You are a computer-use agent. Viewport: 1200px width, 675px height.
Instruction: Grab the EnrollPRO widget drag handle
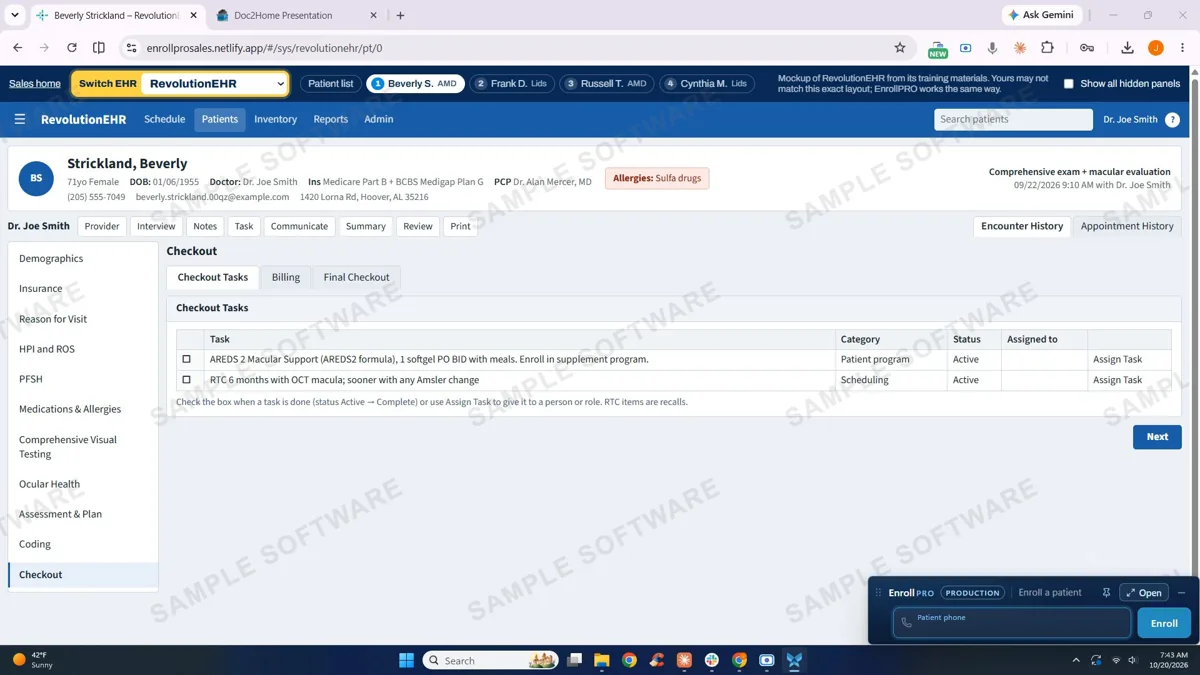pyautogui.click(x=878, y=593)
